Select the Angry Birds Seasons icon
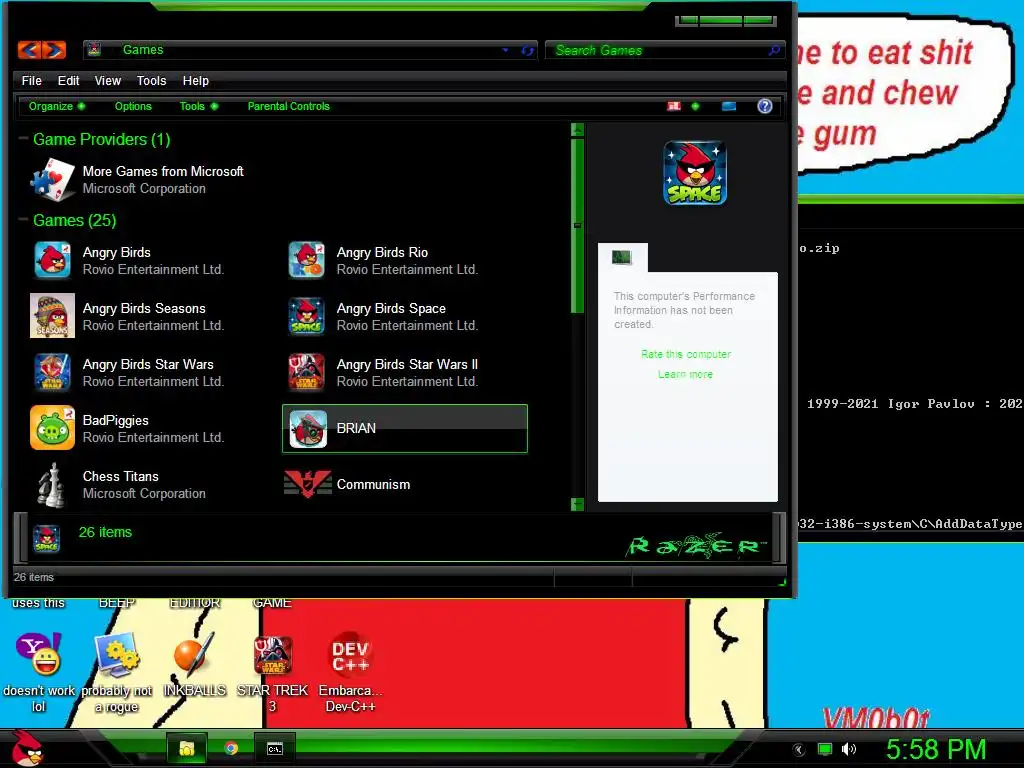The height and width of the screenshot is (768, 1024). (52, 316)
